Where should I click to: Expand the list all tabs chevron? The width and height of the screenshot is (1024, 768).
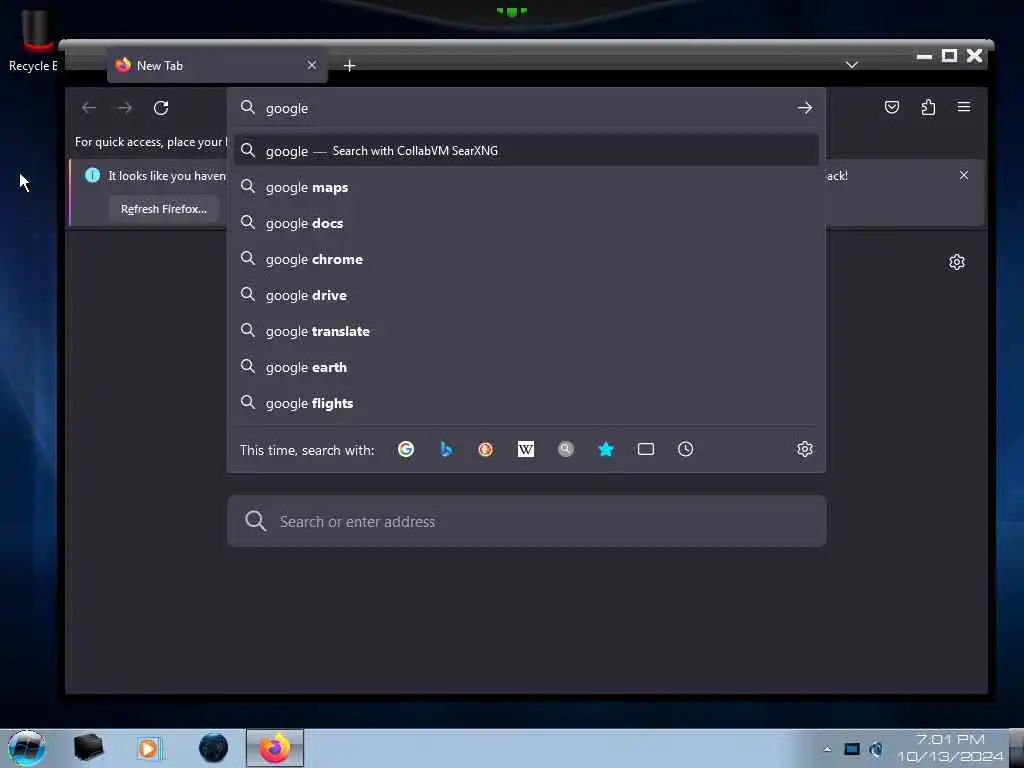[x=852, y=65]
